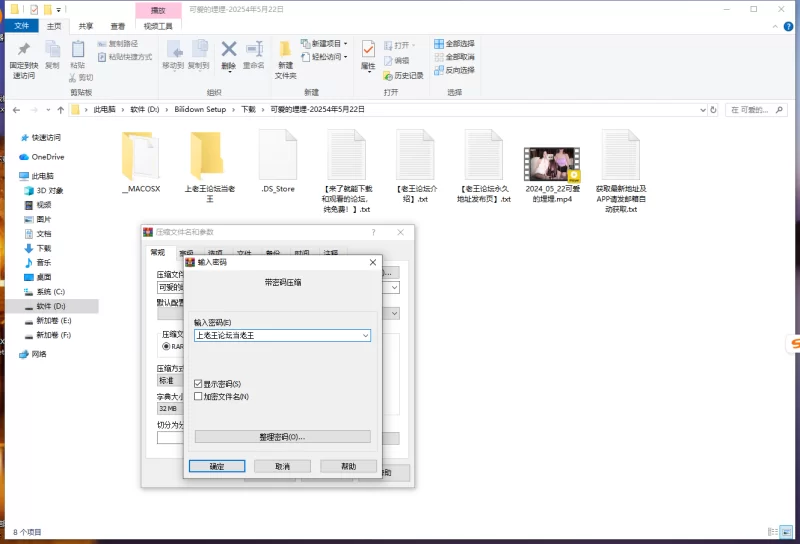
Task: Open OneDrive in the navigation pane
Action: (47, 157)
